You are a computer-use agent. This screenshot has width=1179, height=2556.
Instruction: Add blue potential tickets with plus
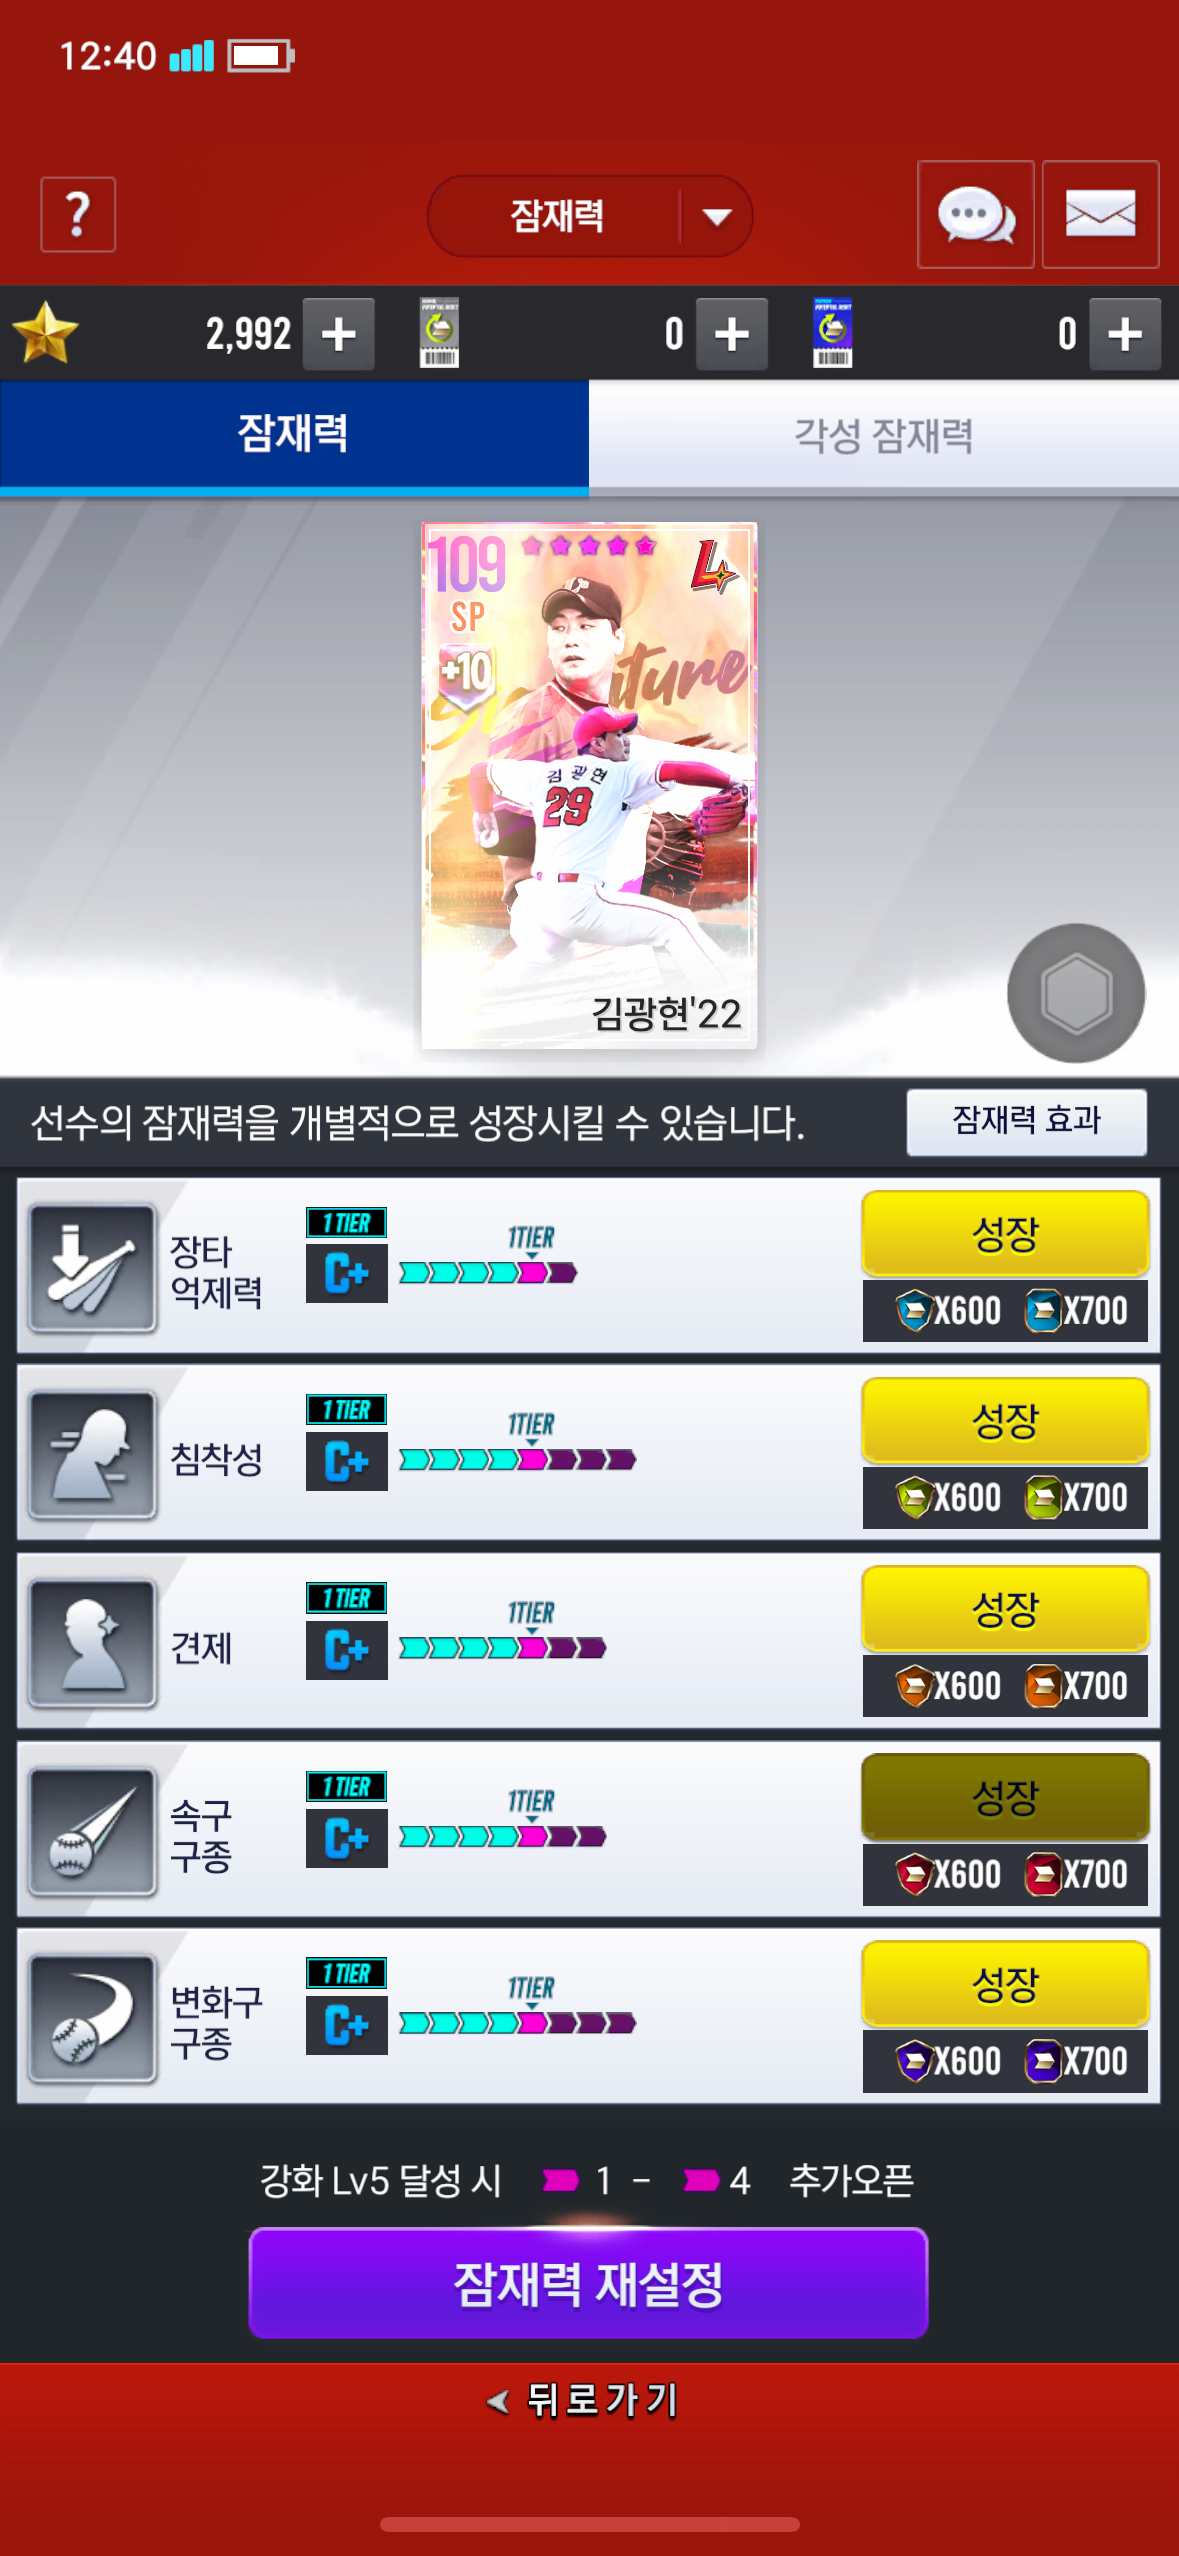1125,334
